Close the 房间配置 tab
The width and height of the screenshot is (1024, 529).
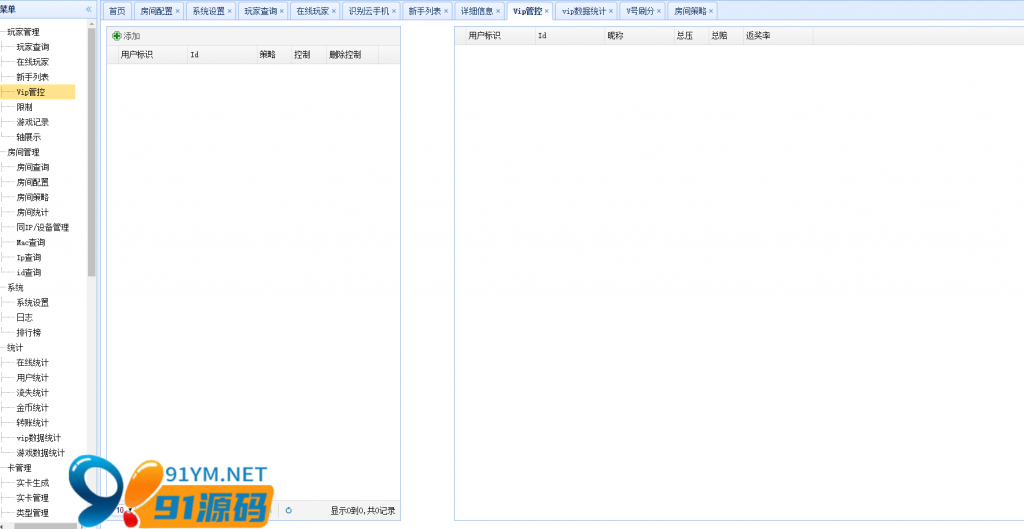pos(178,11)
